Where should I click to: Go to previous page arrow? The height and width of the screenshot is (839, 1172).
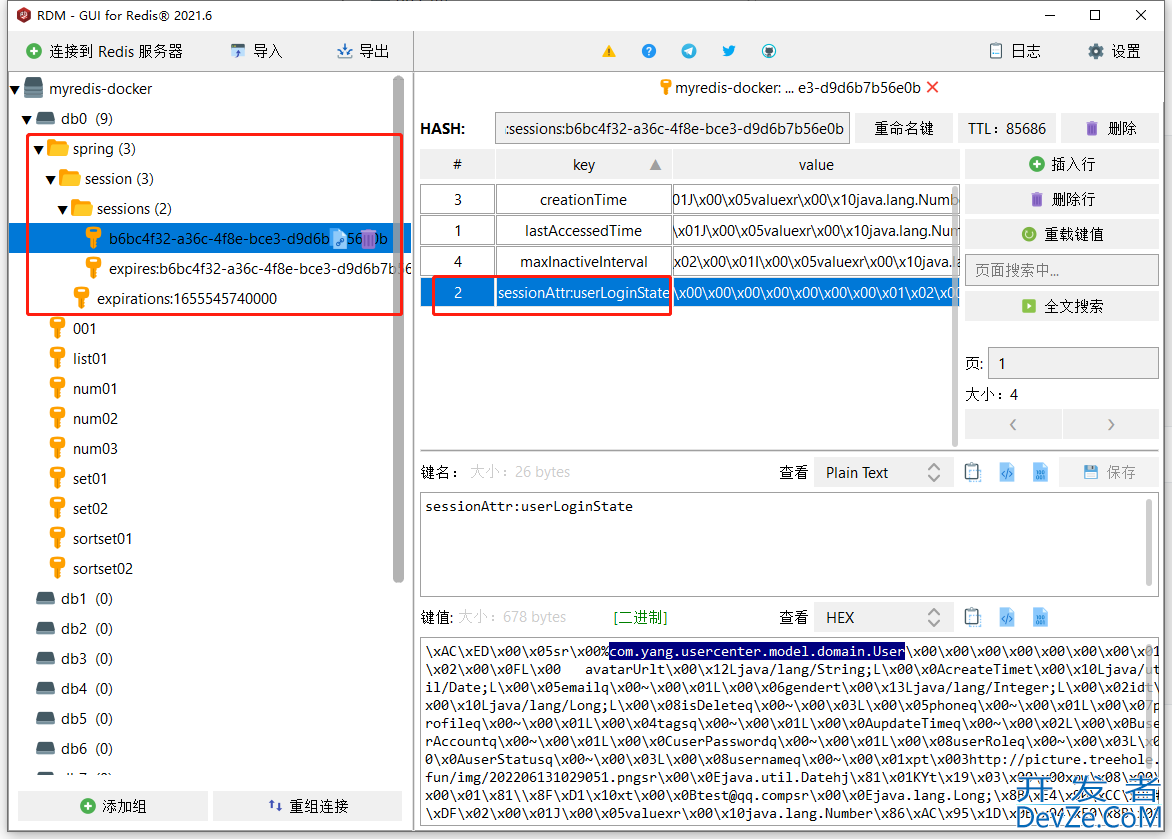[x=1013, y=424]
